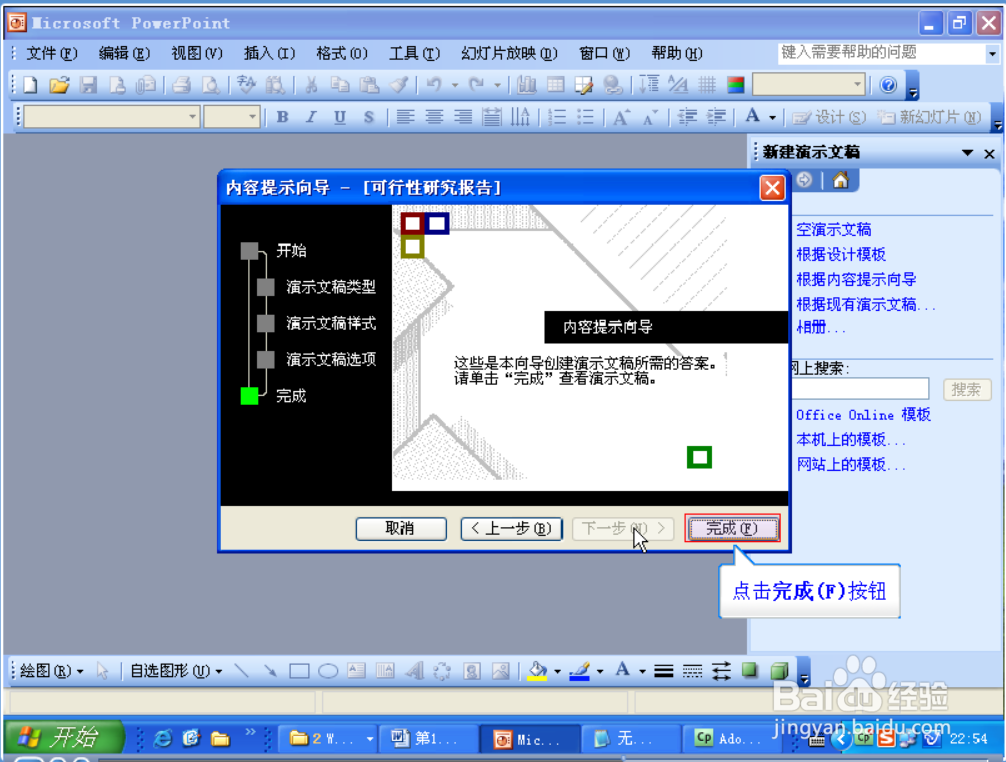Viewport: 1006px width, 762px height.
Task: Open the 格式(O) menu
Action: (342, 53)
